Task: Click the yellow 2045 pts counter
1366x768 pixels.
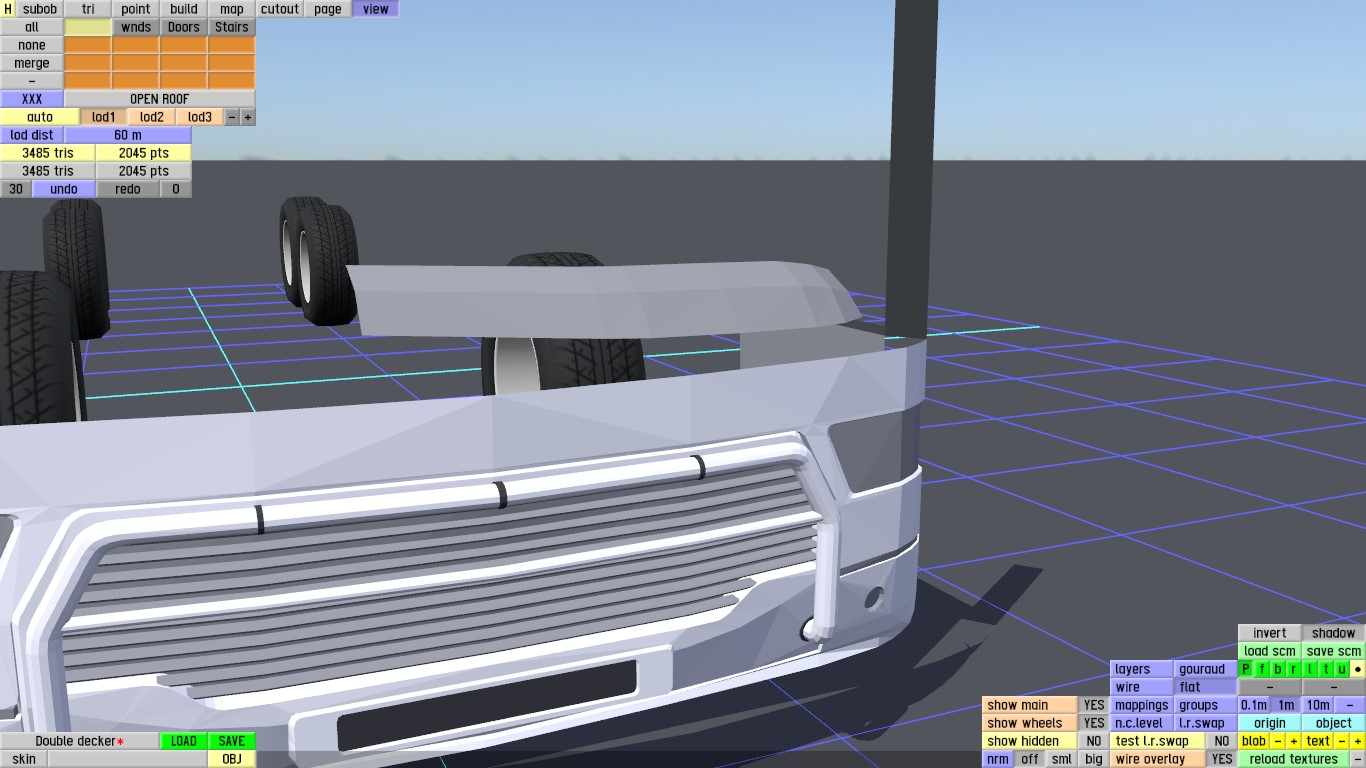Action: 144,153
